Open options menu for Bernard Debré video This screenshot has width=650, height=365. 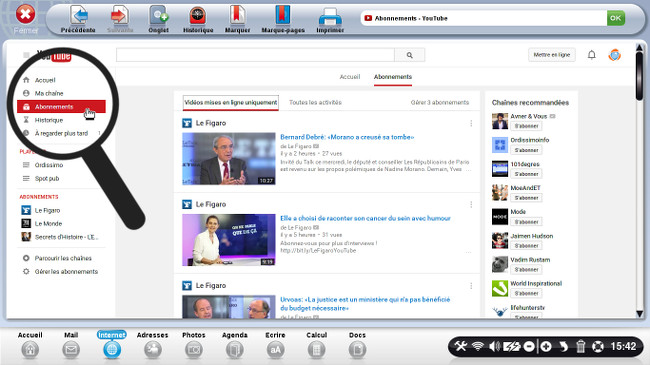(471, 123)
